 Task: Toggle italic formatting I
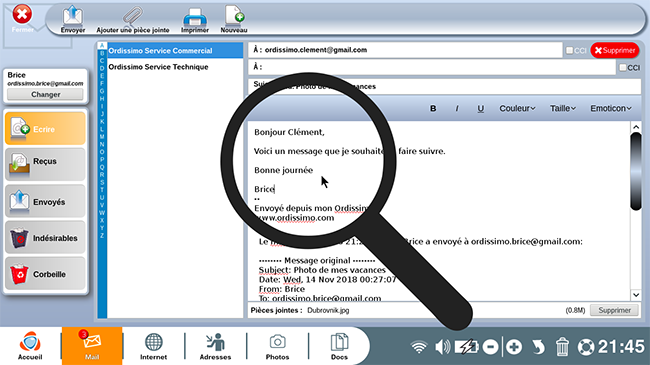[457, 108]
